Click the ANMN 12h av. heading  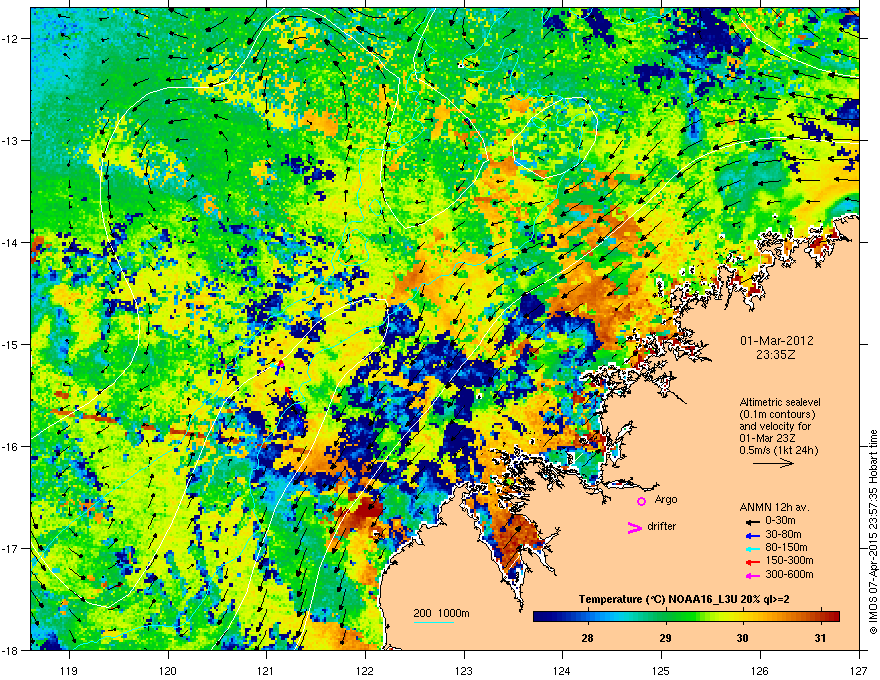tap(774, 508)
